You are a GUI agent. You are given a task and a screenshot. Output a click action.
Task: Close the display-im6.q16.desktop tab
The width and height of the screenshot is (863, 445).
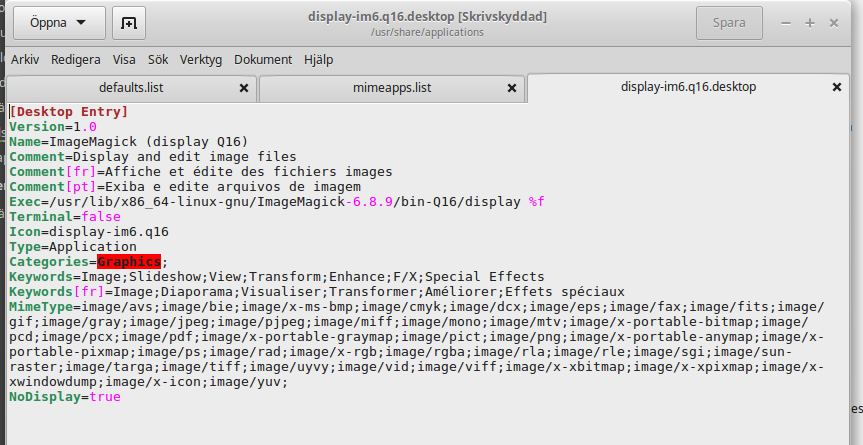click(x=837, y=87)
